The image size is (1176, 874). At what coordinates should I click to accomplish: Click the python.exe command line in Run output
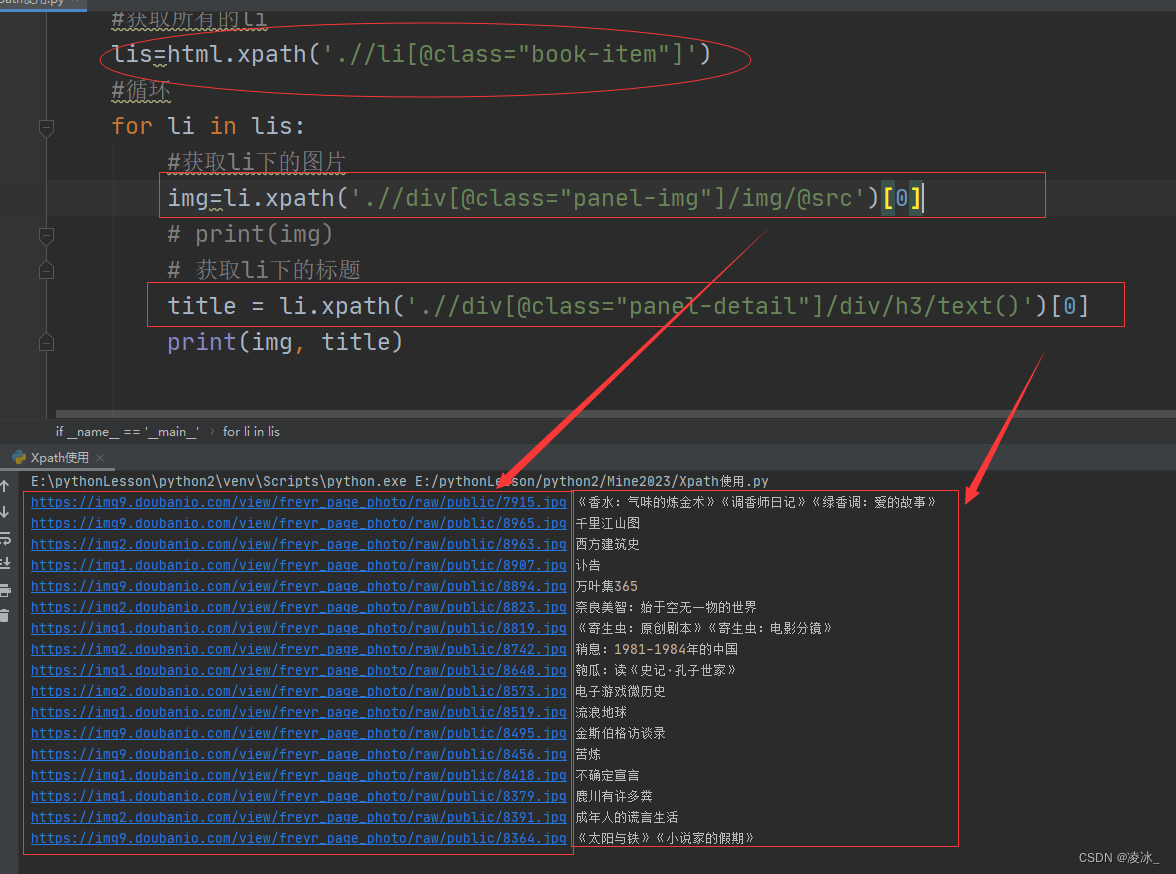coord(400,481)
